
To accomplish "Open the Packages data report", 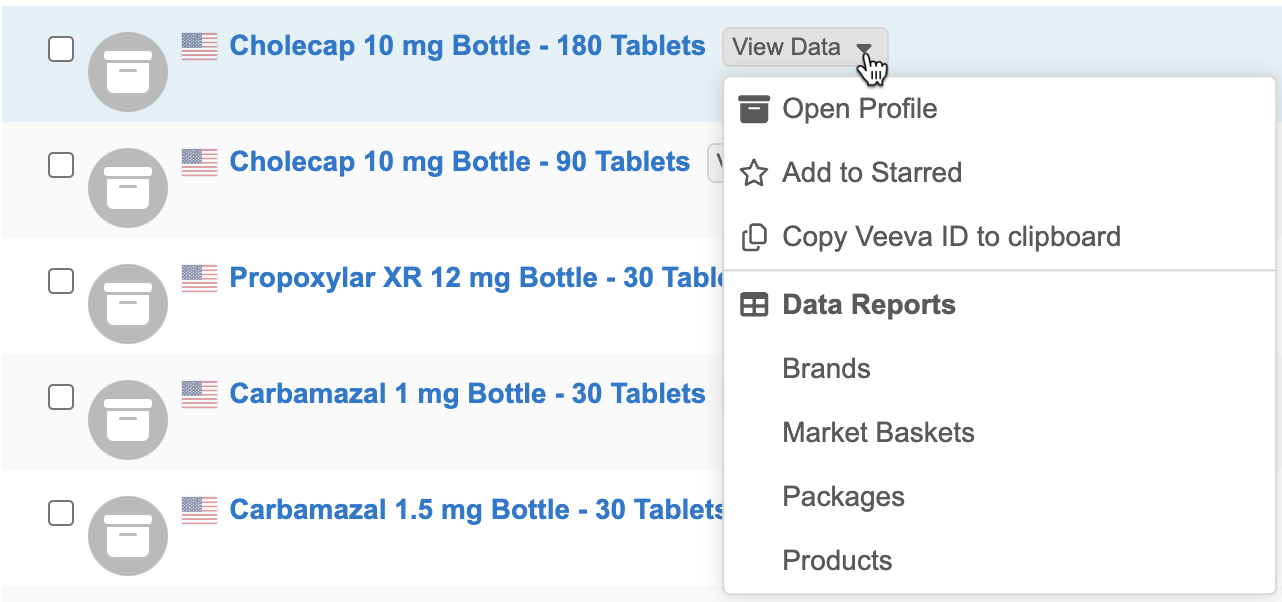I will click(x=843, y=497).
